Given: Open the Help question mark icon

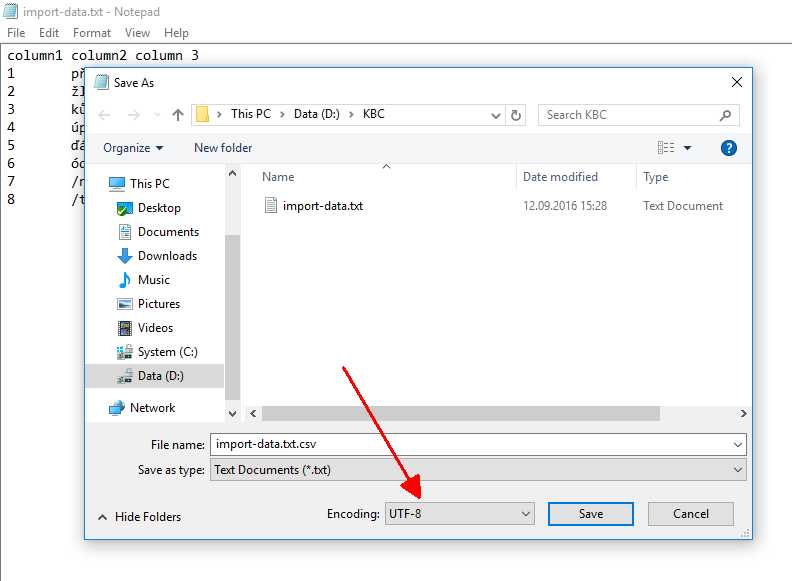Looking at the screenshot, I should [728, 148].
